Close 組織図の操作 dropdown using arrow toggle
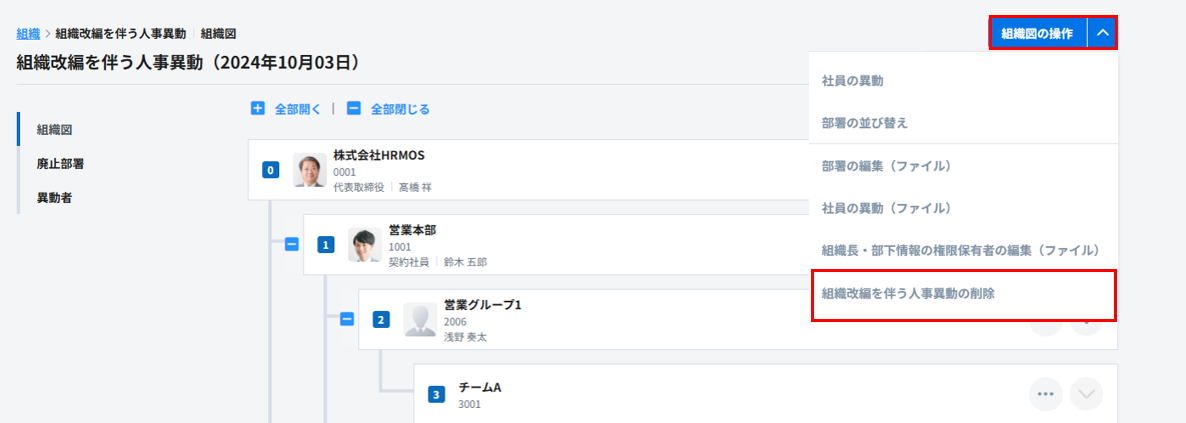The width and height of the screenshot is (1186, 423). pos(1102,33)
